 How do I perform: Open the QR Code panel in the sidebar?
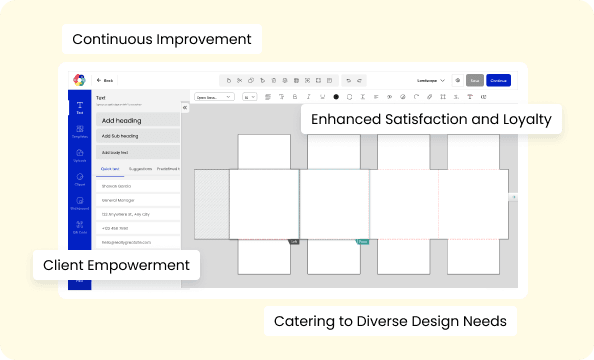pyautogui.click(x=80, y=227)
